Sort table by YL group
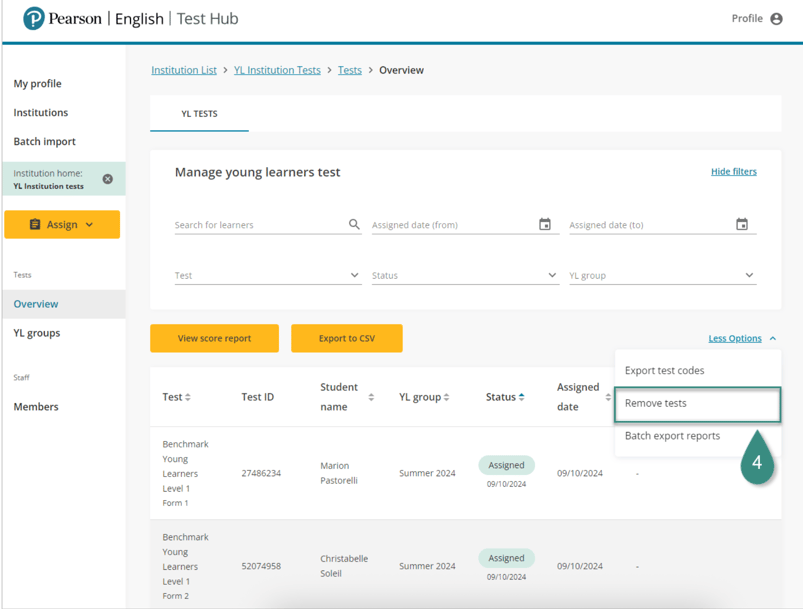 coord(446,397)
